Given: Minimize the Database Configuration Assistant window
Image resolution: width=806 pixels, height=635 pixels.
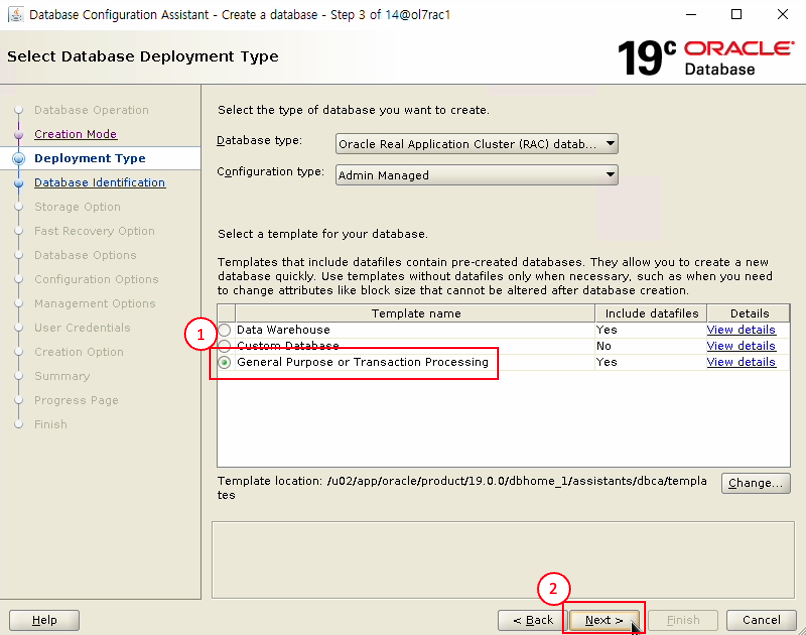Looking at the screenshot, I should click(x=691, y=14).
